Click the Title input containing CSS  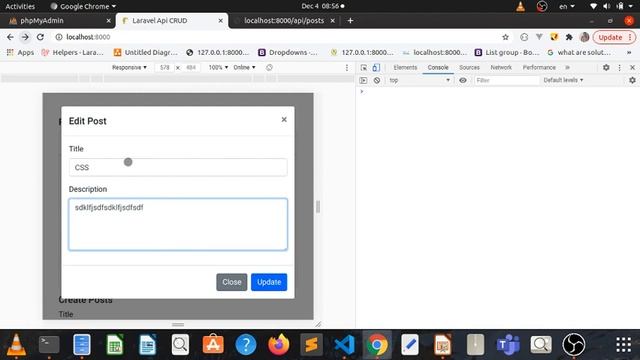[x=178, y=167]
